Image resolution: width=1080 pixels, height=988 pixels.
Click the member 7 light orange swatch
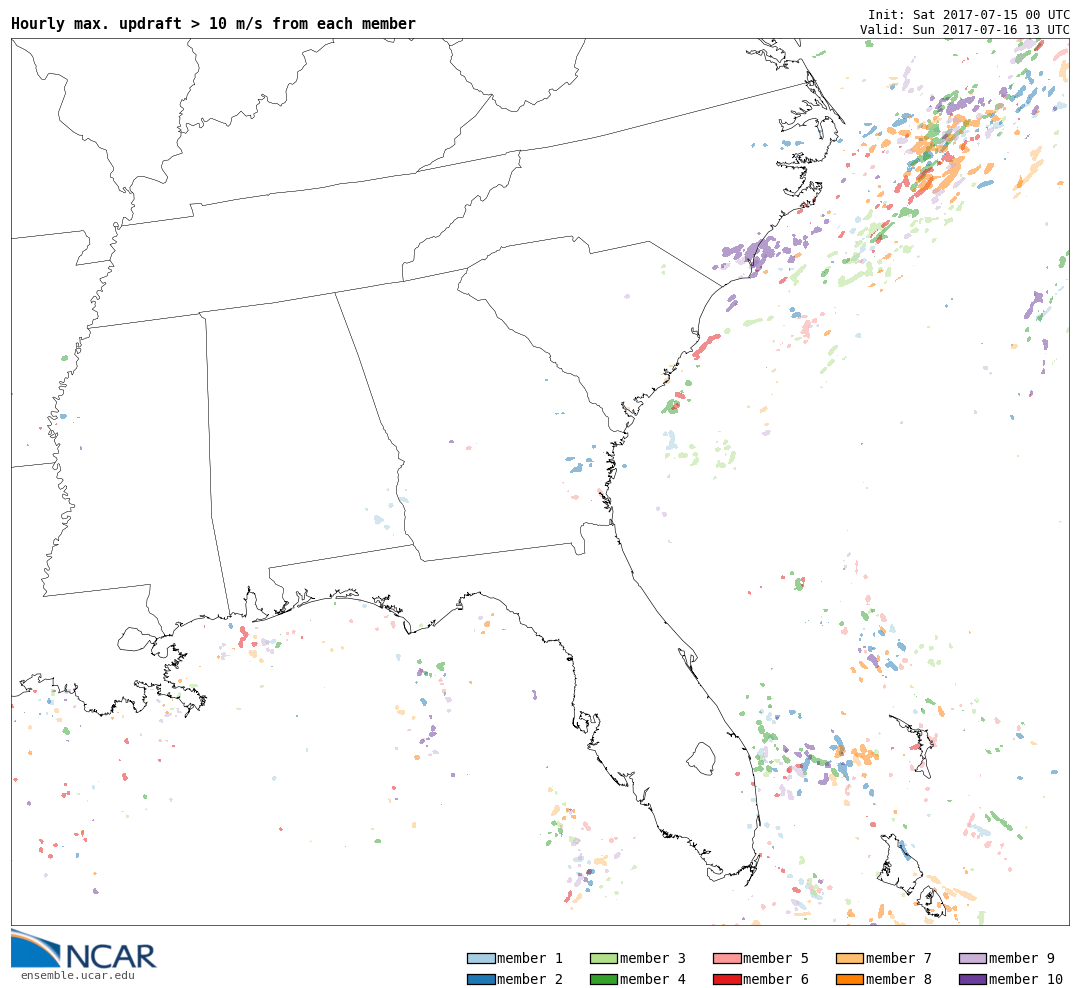(x=850, y=958)
